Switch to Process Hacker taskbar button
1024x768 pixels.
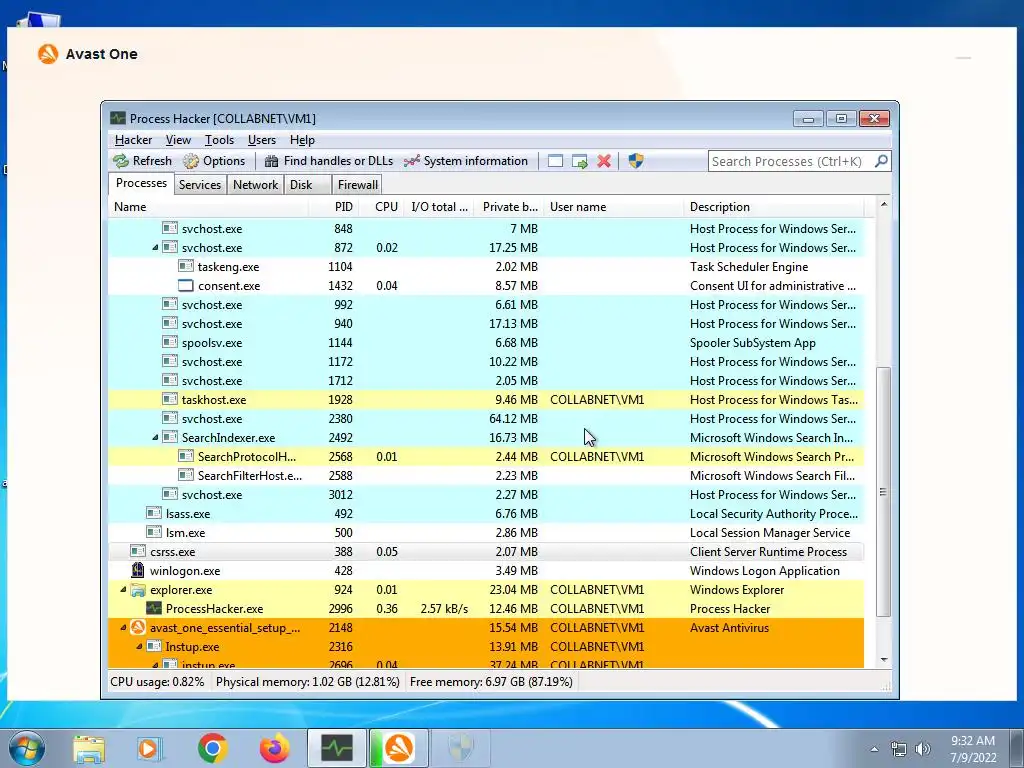click(x=337, y=748)
